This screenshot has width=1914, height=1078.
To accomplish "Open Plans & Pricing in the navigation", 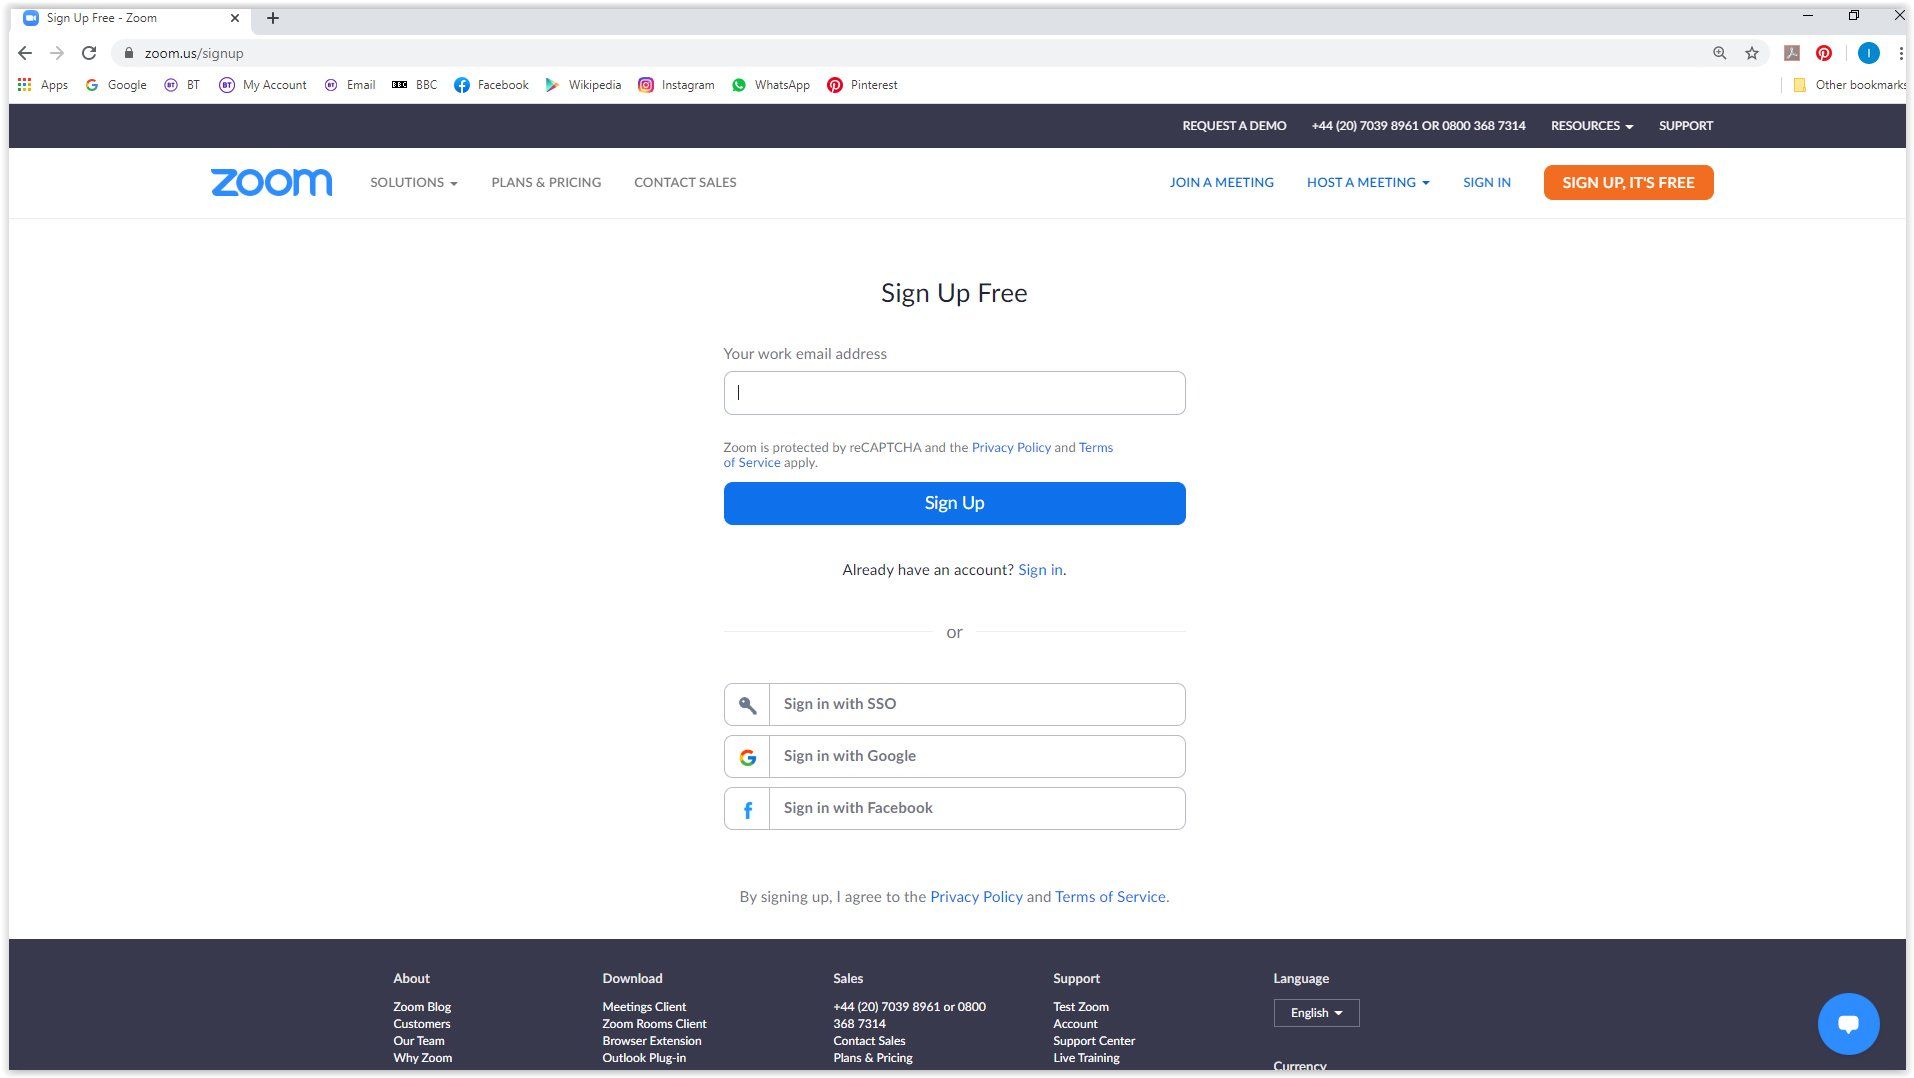I will point(546,182).
